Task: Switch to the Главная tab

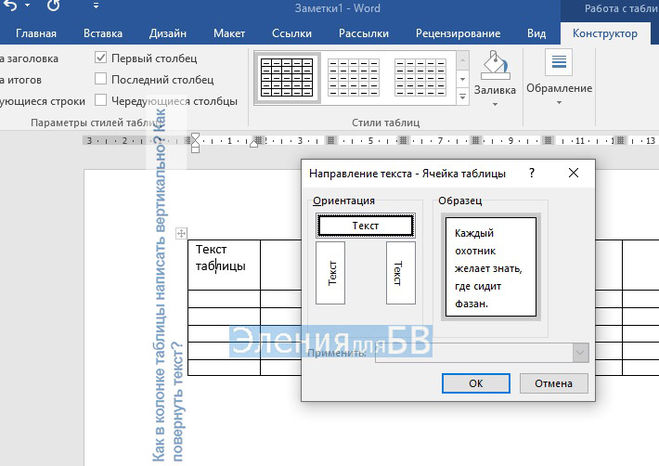Action: (36, 33)
